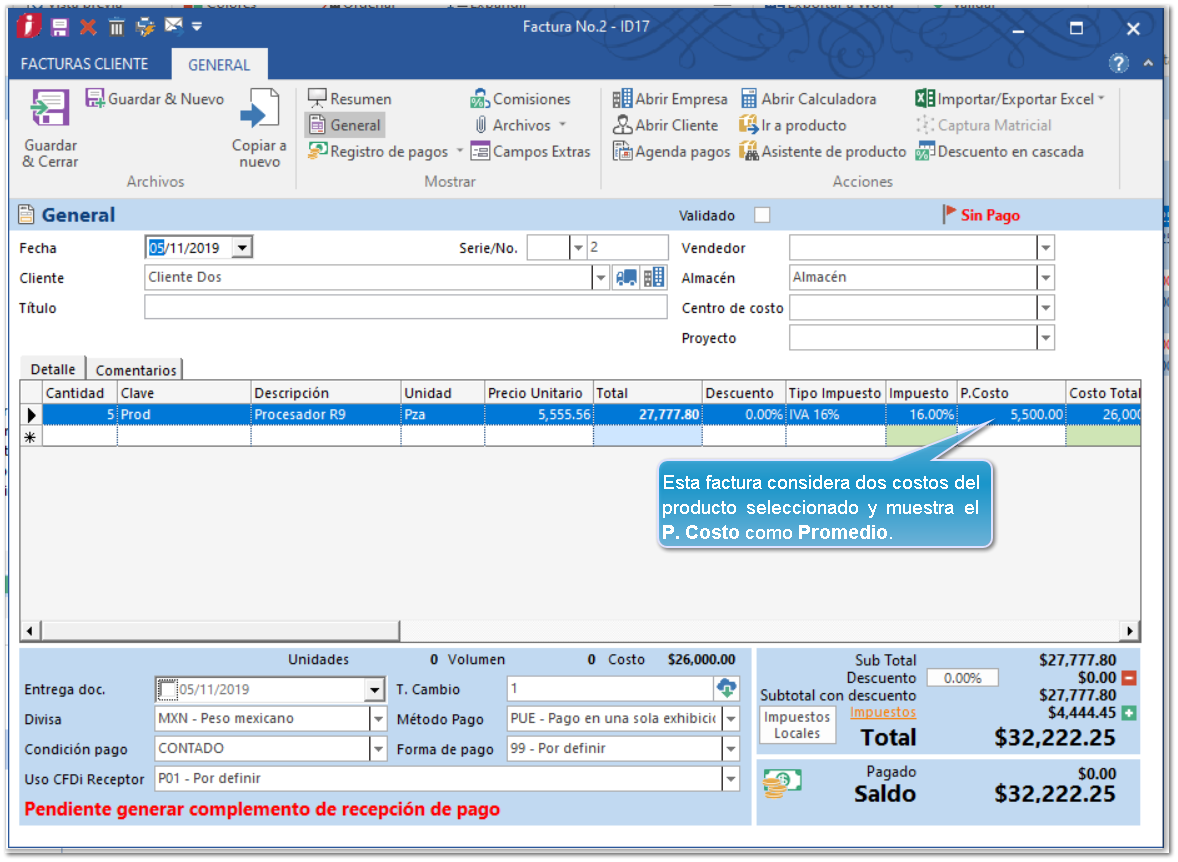Switch to the FACTURAS CLIENTE ribbon tab

[84, 64]
